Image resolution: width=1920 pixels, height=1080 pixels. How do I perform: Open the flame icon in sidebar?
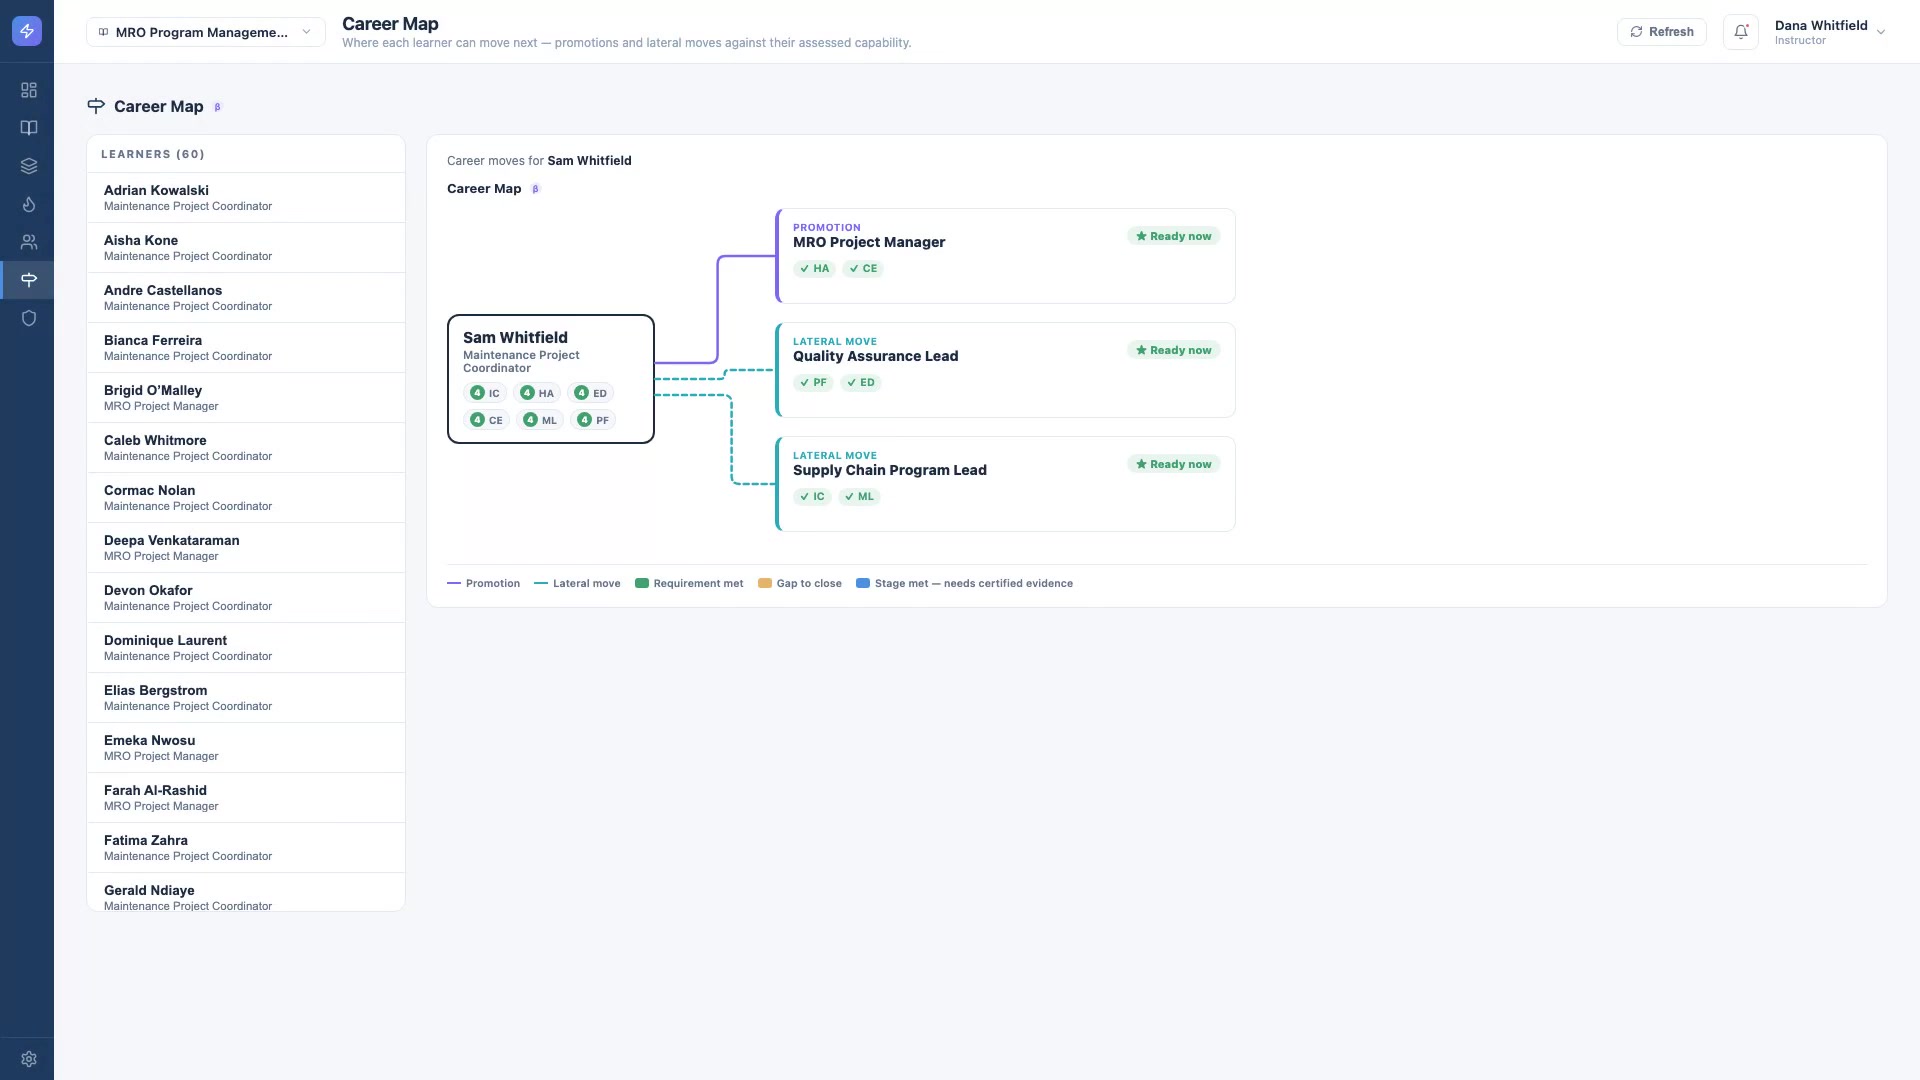click(29, 204)
